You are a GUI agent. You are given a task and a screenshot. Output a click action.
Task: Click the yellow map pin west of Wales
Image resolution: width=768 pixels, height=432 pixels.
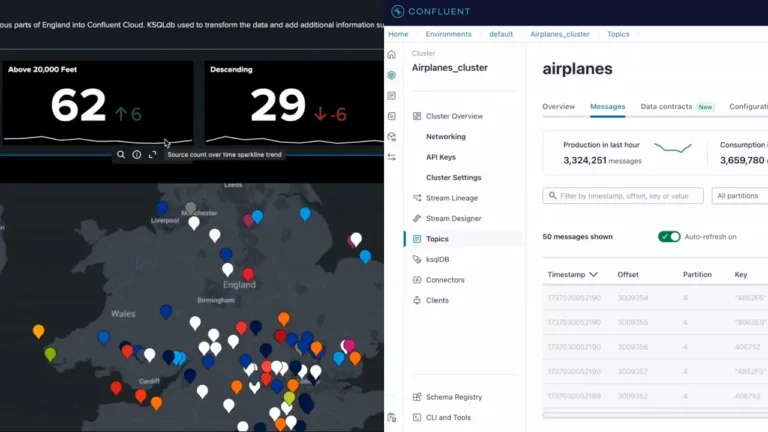[39, 331]
